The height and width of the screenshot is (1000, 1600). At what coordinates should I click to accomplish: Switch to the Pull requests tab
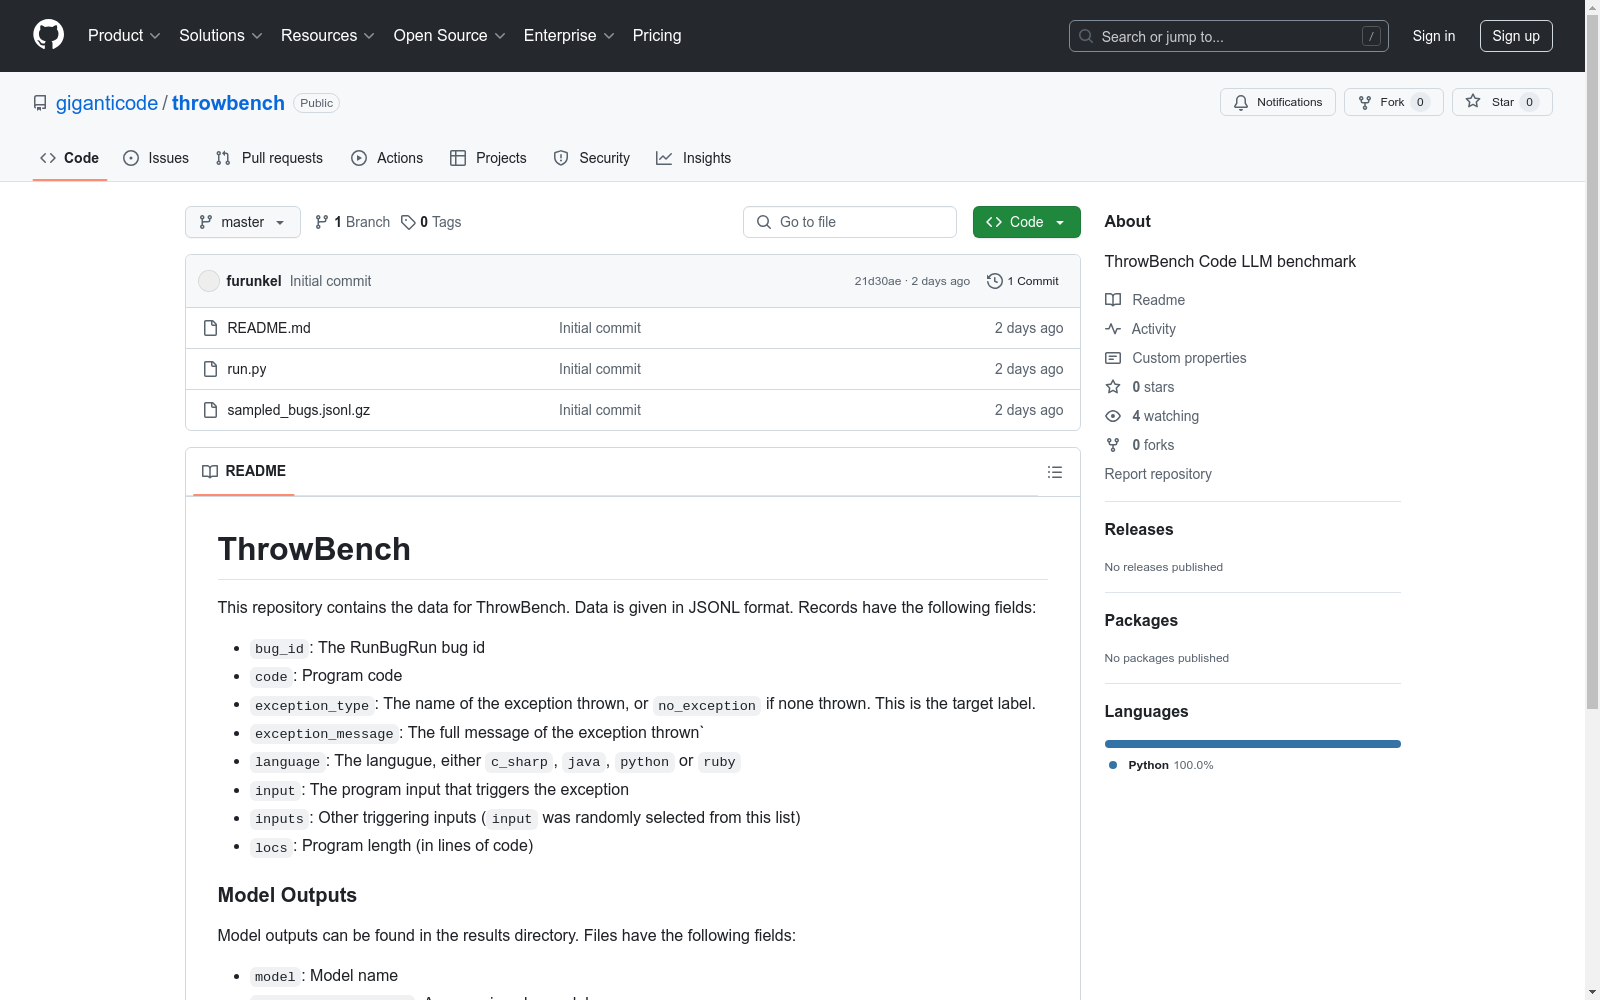pos(269,158)
